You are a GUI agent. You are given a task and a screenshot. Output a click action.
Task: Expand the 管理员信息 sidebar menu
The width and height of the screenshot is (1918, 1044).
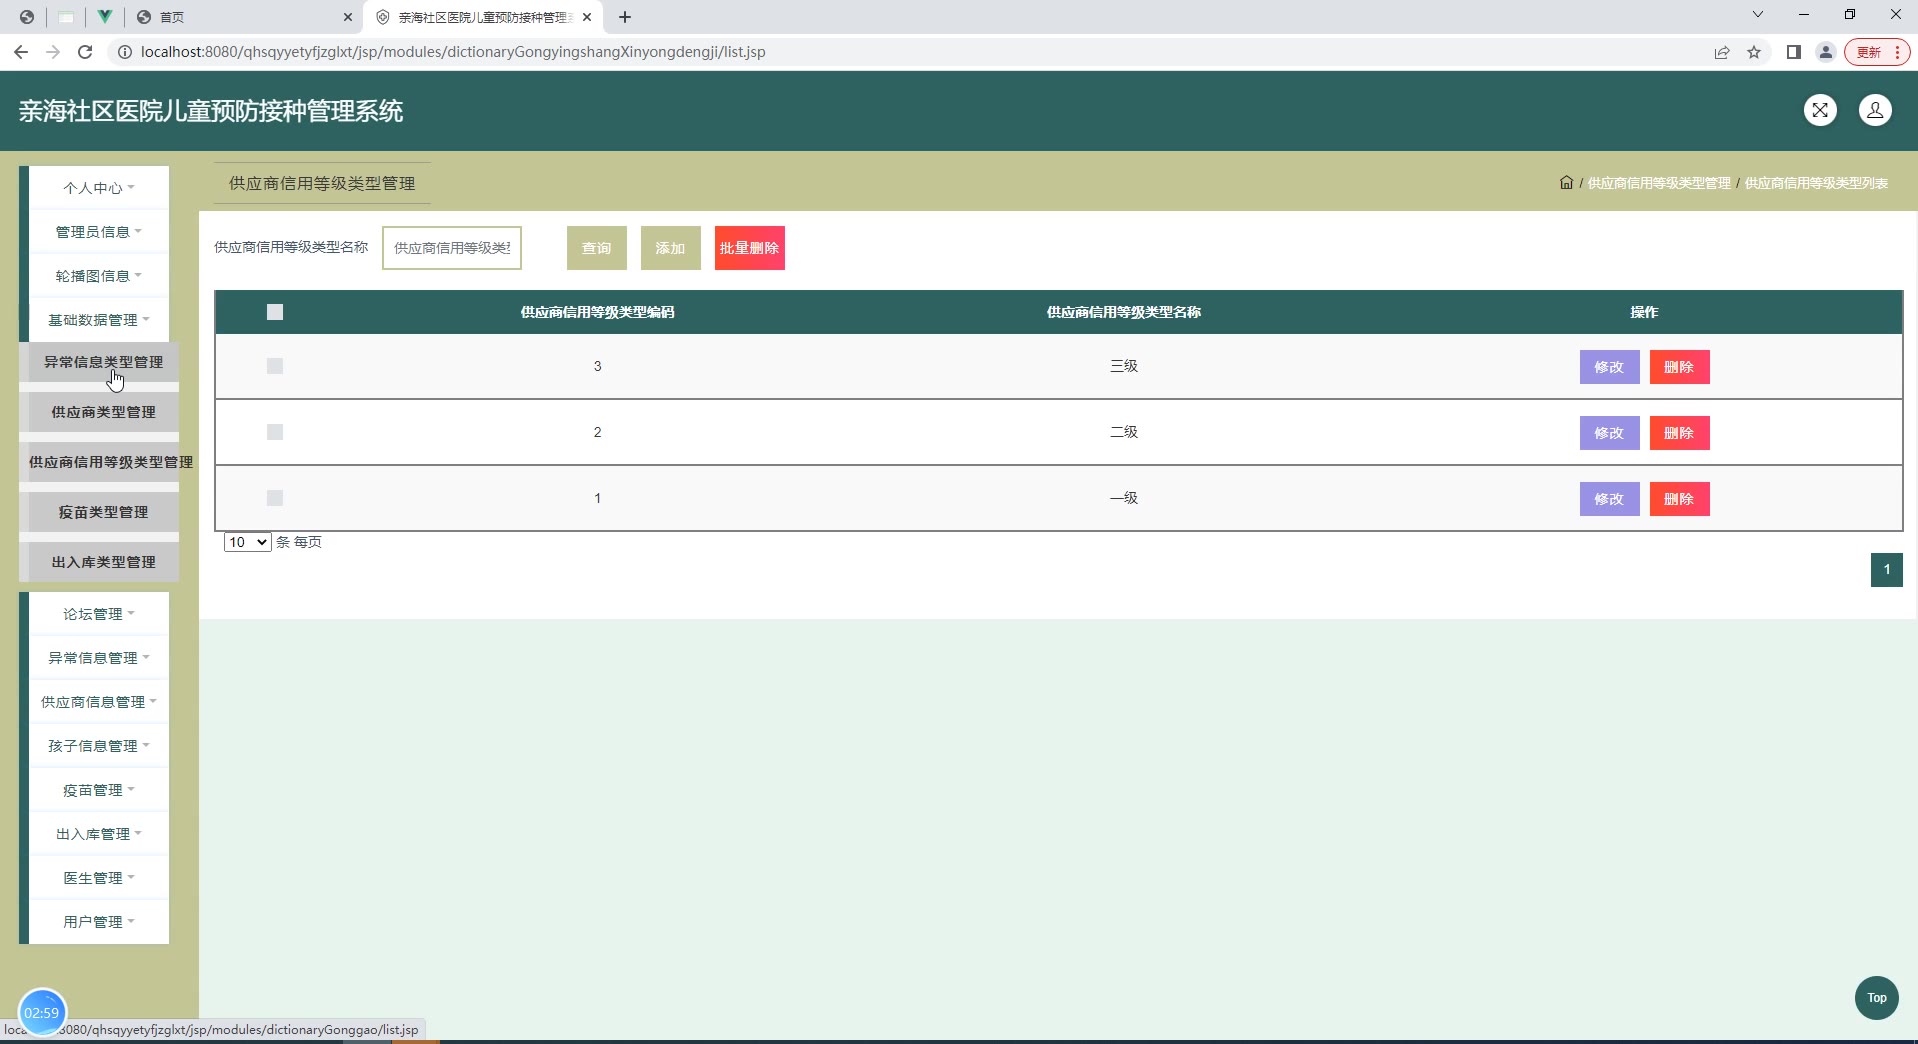(98, 232)
